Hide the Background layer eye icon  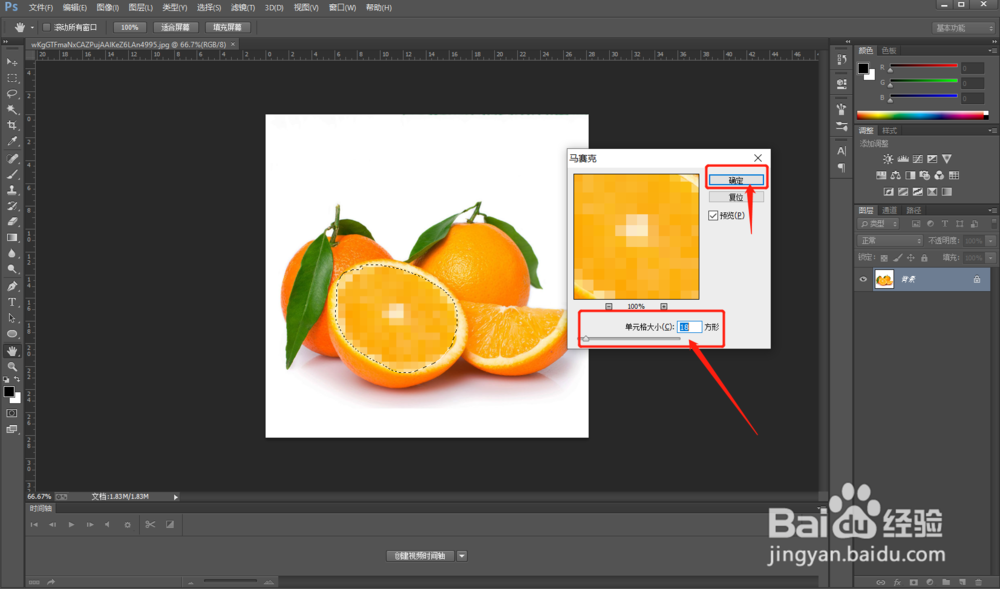[x=864, y=279]
